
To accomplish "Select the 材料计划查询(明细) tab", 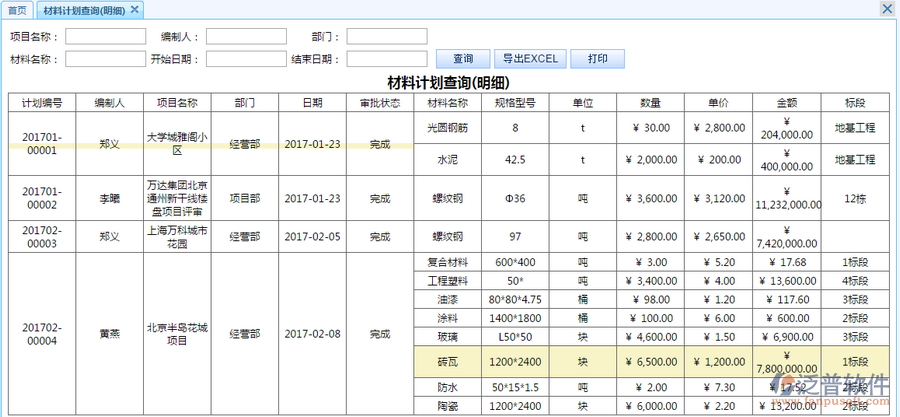I will [x=84, y=10].
